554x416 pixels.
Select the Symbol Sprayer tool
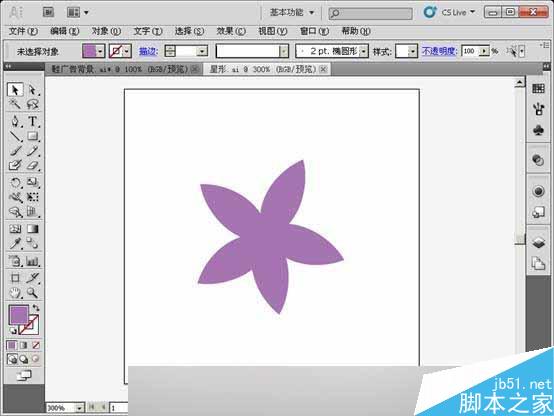(15, 261)
